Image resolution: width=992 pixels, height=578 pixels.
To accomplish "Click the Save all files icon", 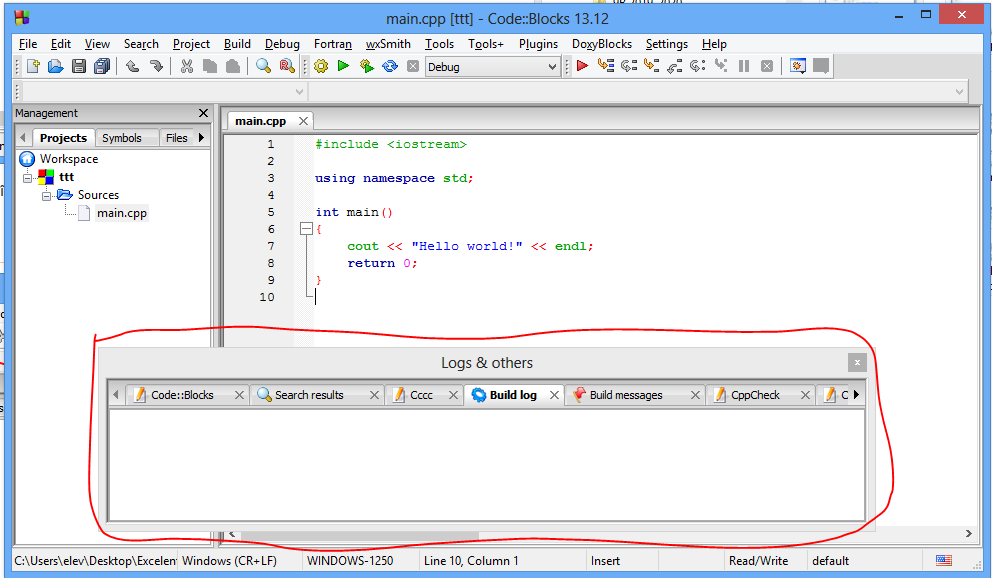I will [x=102, y=66].
